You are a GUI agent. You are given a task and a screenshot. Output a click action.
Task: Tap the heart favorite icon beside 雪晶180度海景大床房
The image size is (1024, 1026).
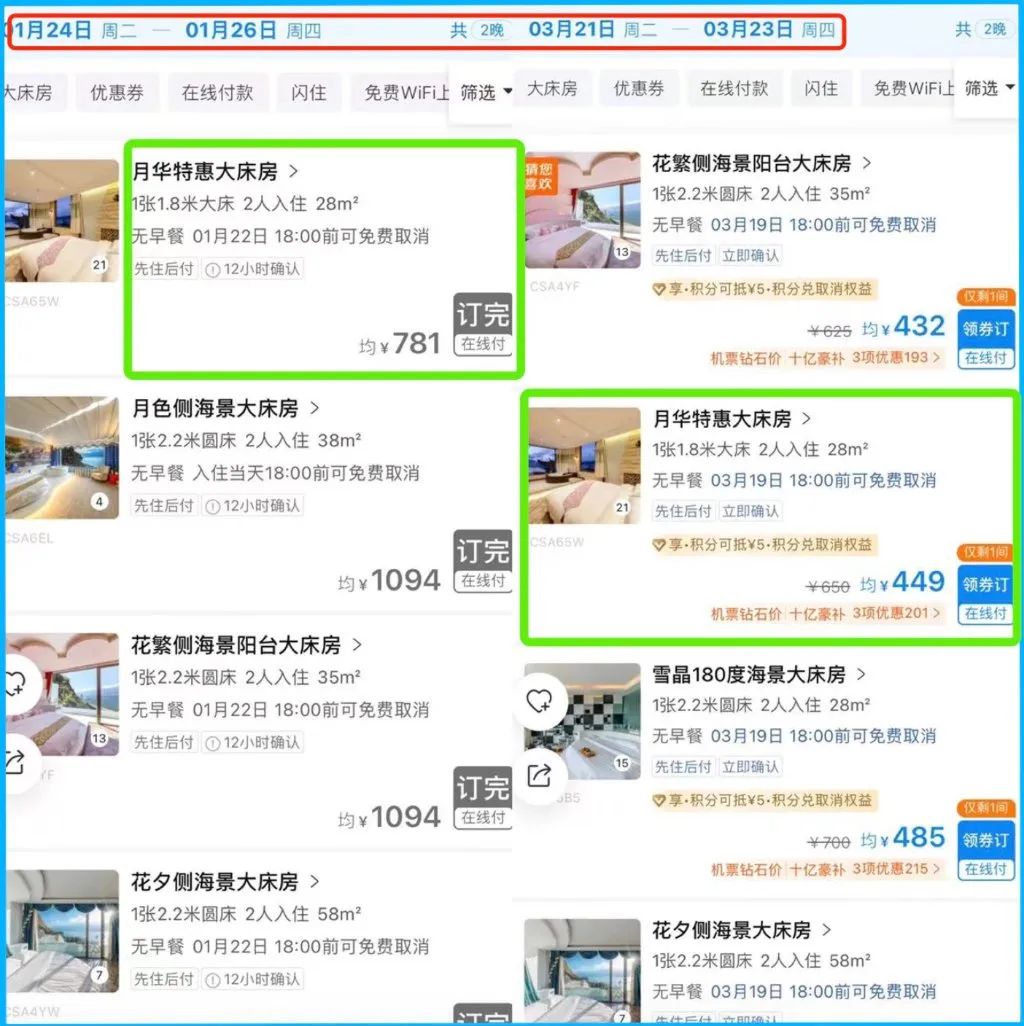(540, 700)
